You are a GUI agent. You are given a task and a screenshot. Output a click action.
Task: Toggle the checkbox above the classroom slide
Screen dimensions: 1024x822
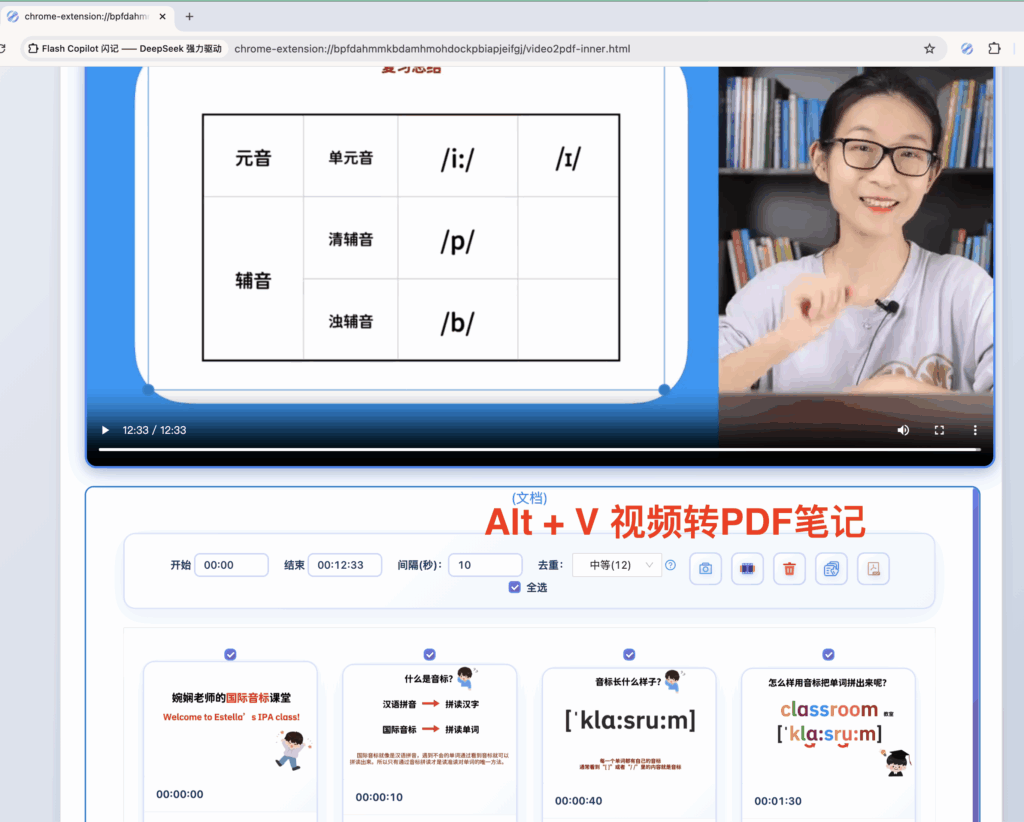click(x=828, y=654)
